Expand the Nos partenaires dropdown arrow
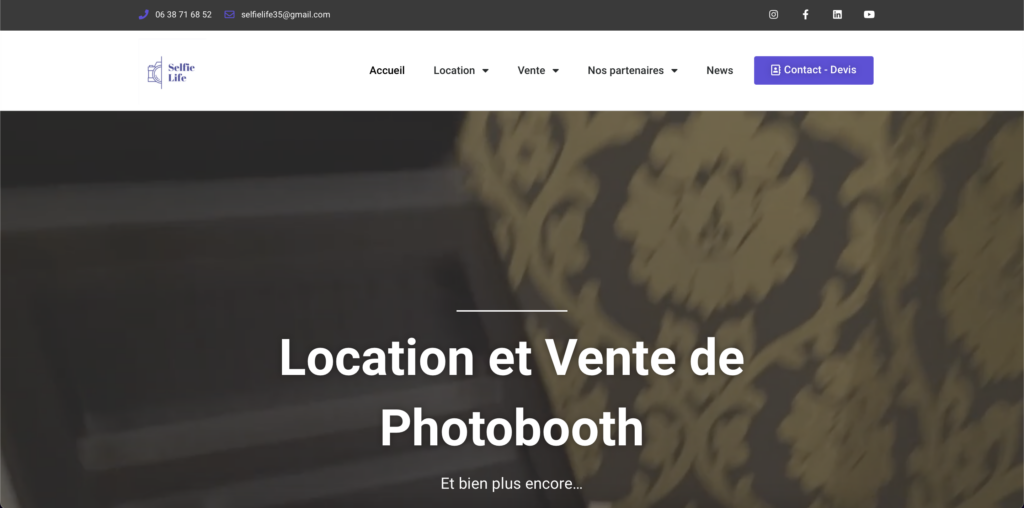The width and height of the screenshot is (1024, 508). (x=675, y=71)
